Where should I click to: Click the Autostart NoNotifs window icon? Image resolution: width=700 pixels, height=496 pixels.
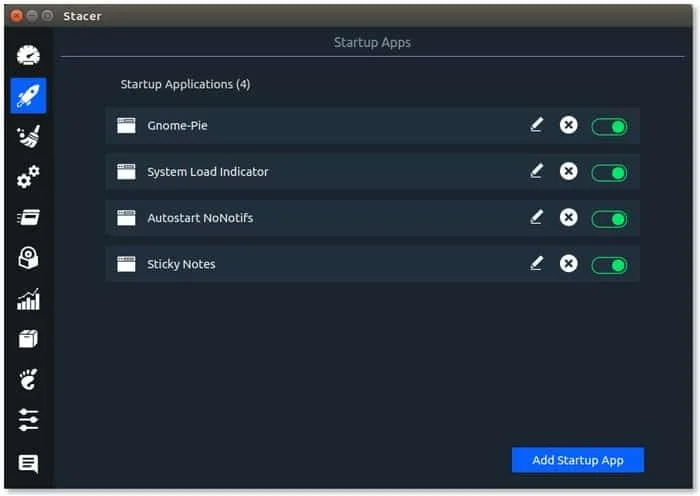pos(126,218)
